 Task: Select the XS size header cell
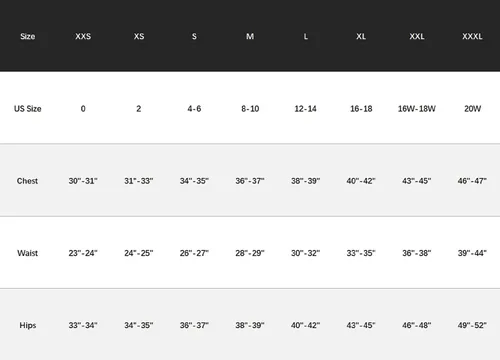[x=139, y=36]
